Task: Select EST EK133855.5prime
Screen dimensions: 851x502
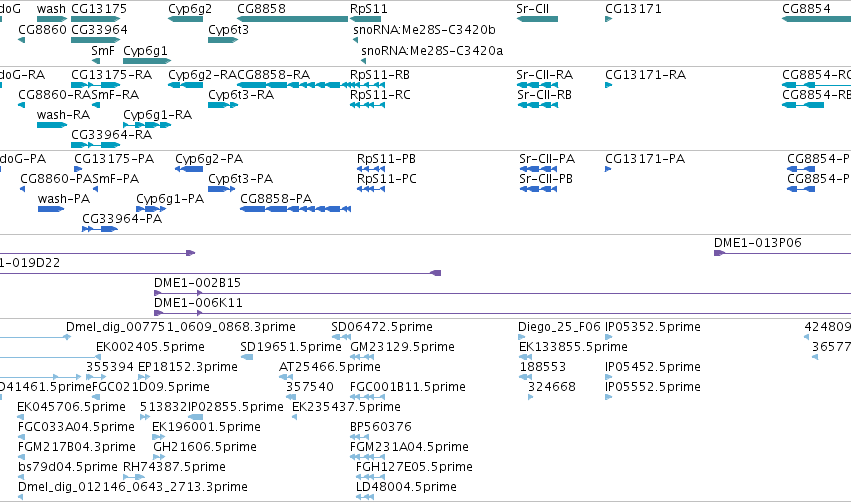Action: click(573, 347)
